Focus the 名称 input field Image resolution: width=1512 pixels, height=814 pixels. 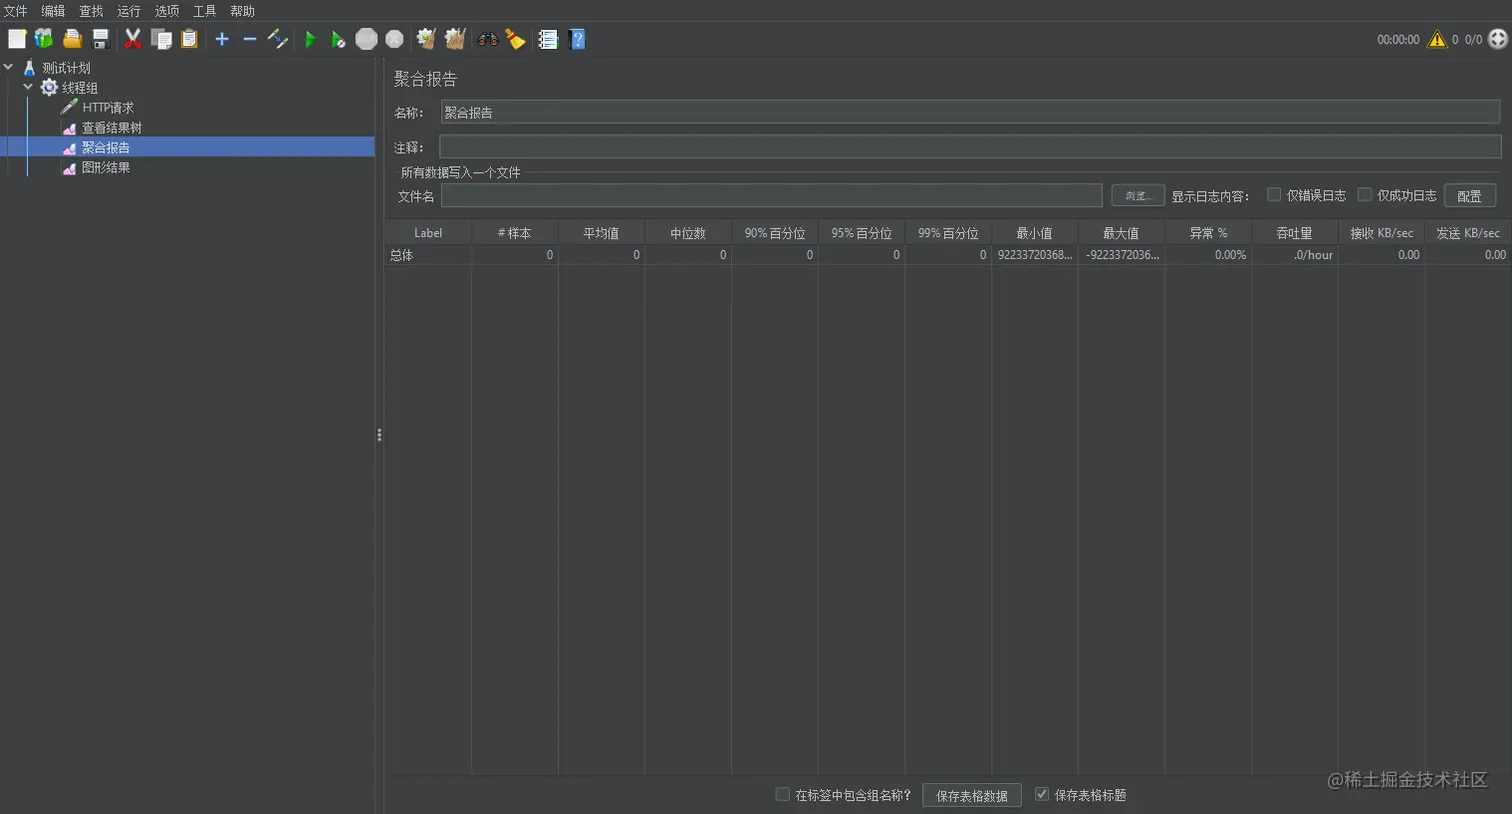coord(970,112)
